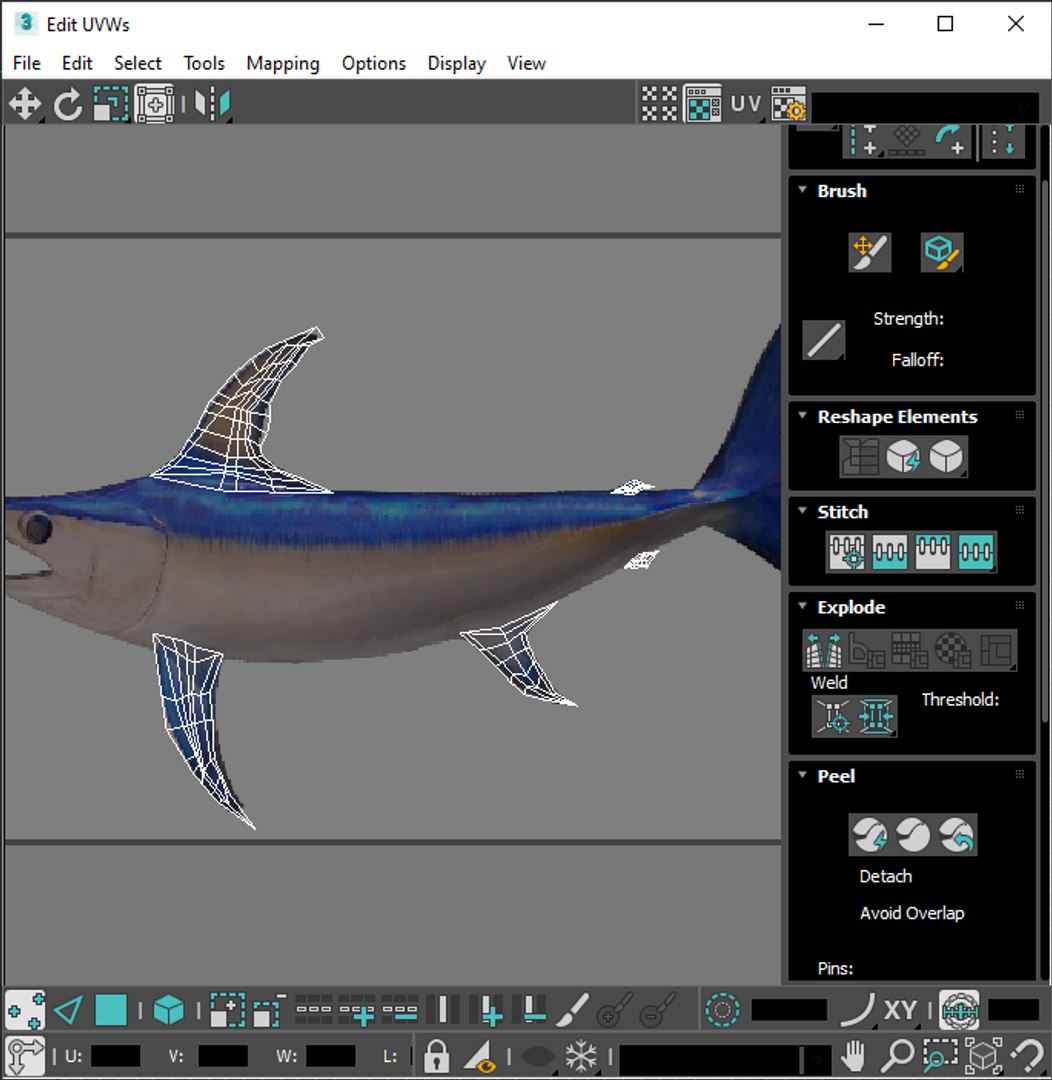Click the rollout panel vertical scrollbar
This screenshot has width=1052, height=1080.
pyautogui.click(x=1045, y=451)
